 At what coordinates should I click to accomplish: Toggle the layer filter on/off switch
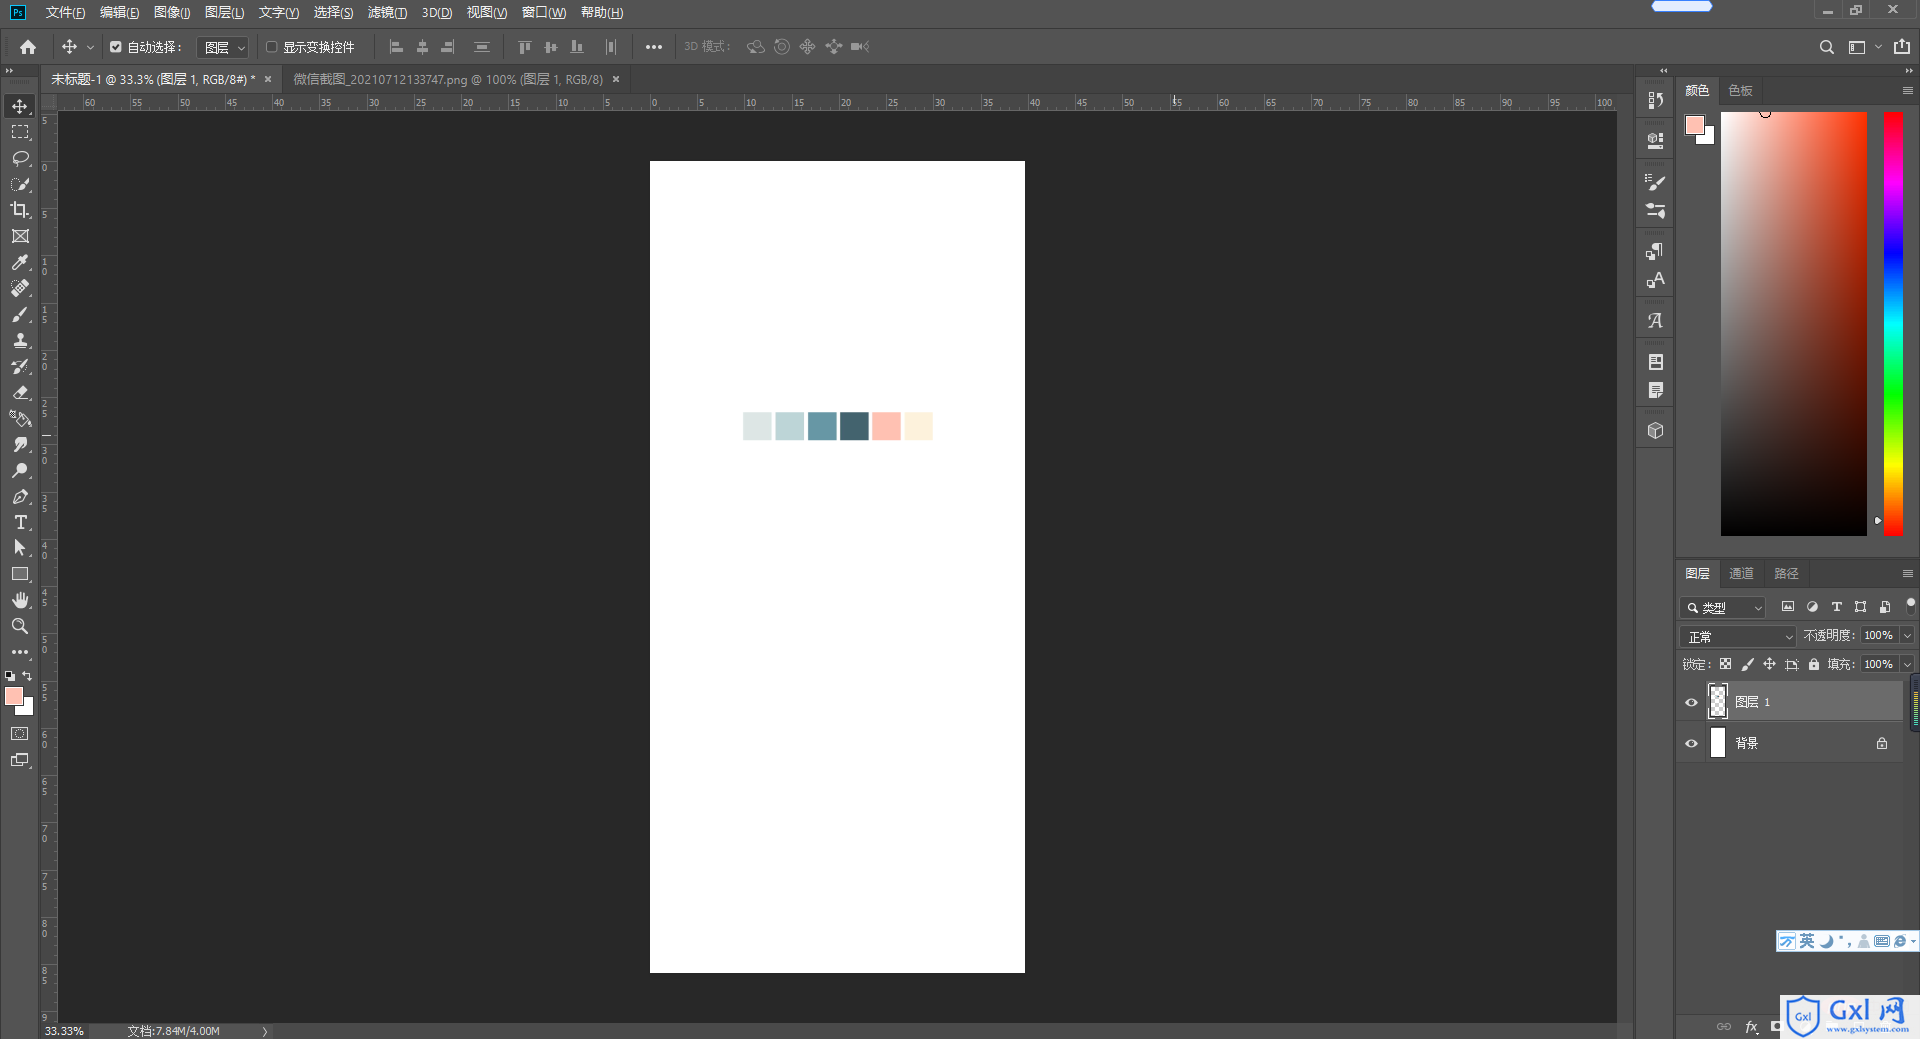[1910, 605]
